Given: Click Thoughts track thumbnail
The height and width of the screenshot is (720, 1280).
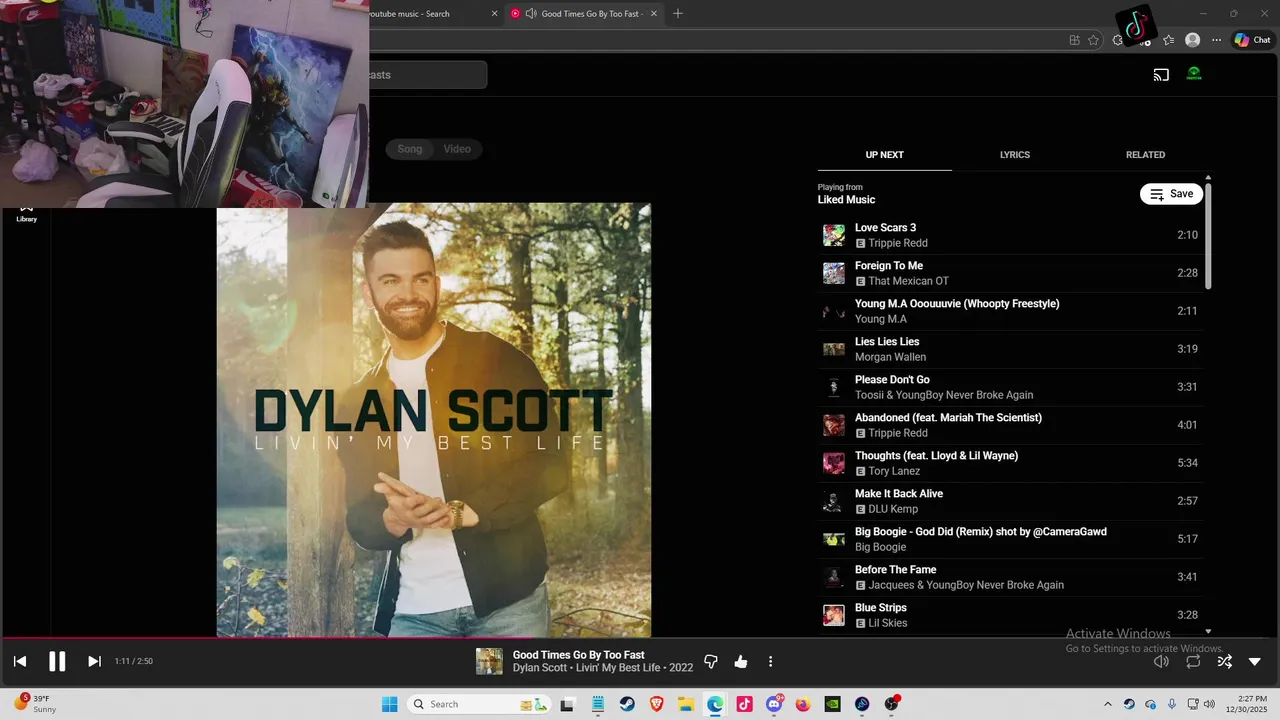Looking at the screenshot, I should click(834, 463).
